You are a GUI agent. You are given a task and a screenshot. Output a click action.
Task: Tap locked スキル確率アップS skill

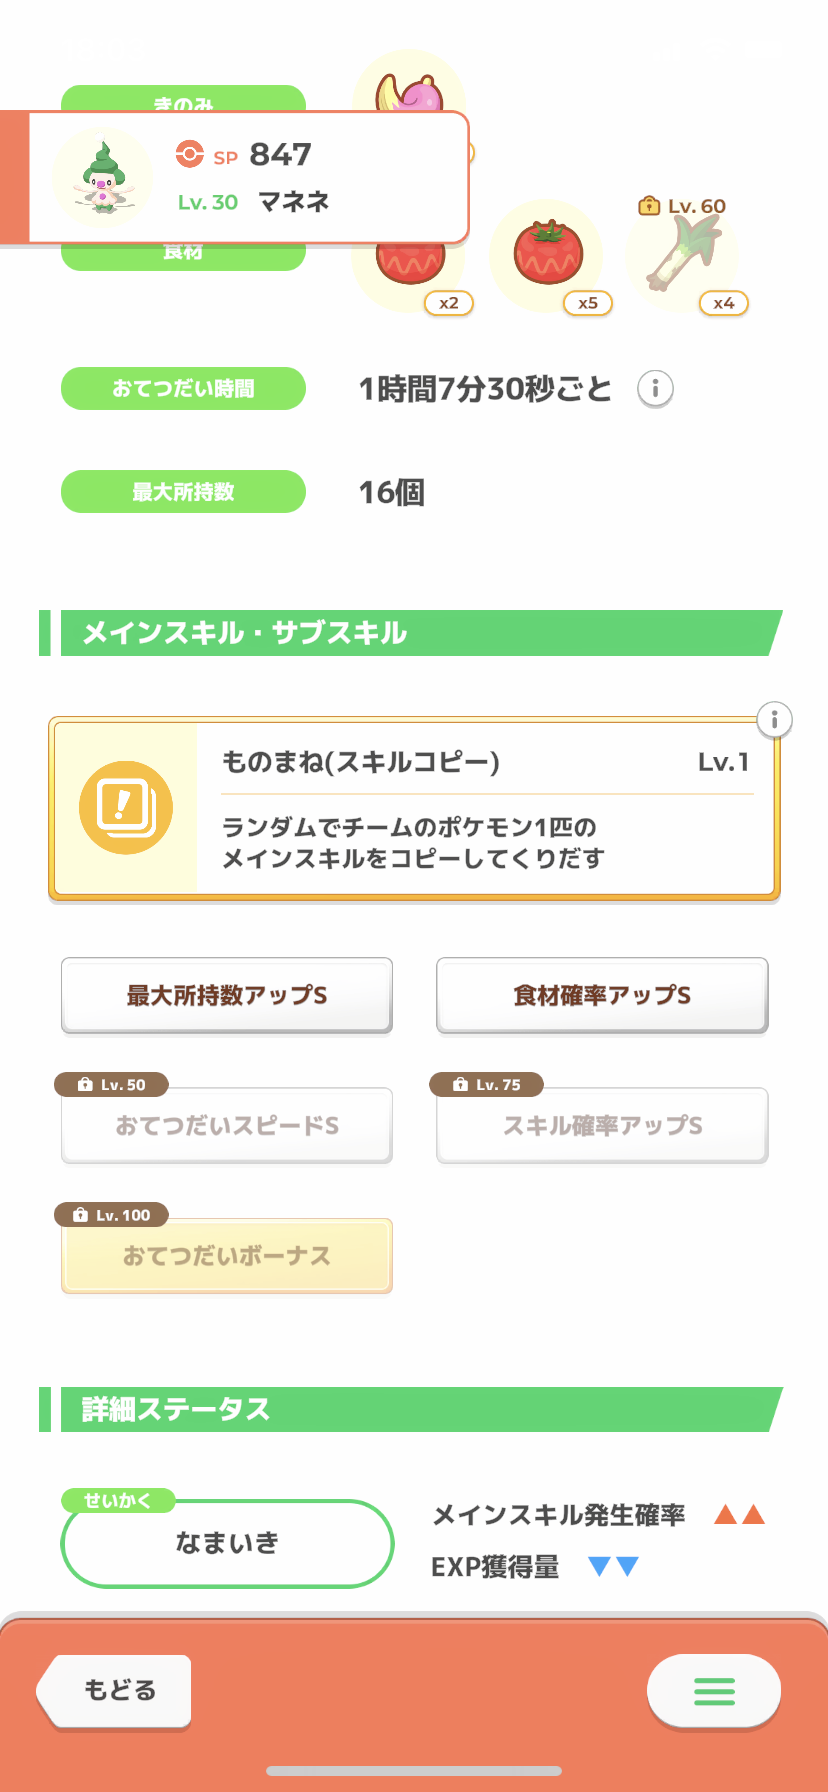click(602, 1125)
